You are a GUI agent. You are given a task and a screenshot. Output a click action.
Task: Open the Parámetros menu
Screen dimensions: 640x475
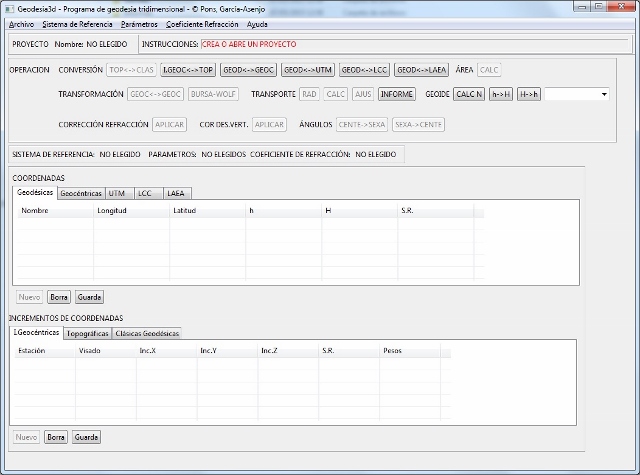tap(139, 23)
